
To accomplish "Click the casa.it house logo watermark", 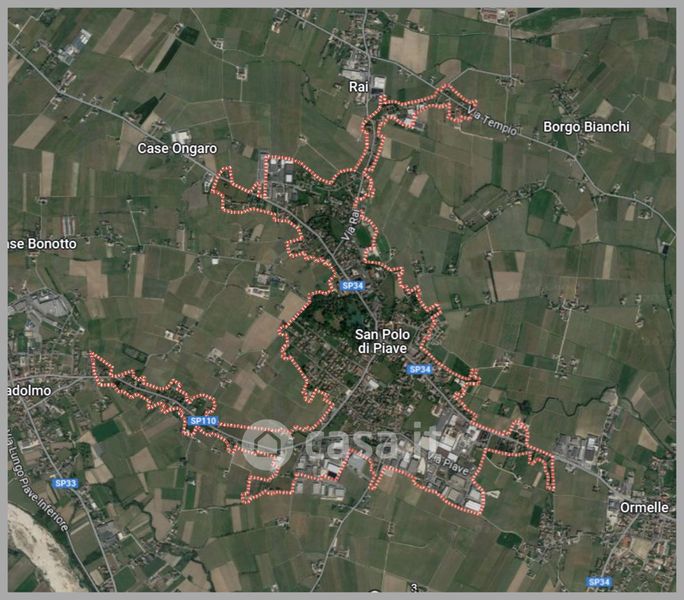I will [267, 444].
